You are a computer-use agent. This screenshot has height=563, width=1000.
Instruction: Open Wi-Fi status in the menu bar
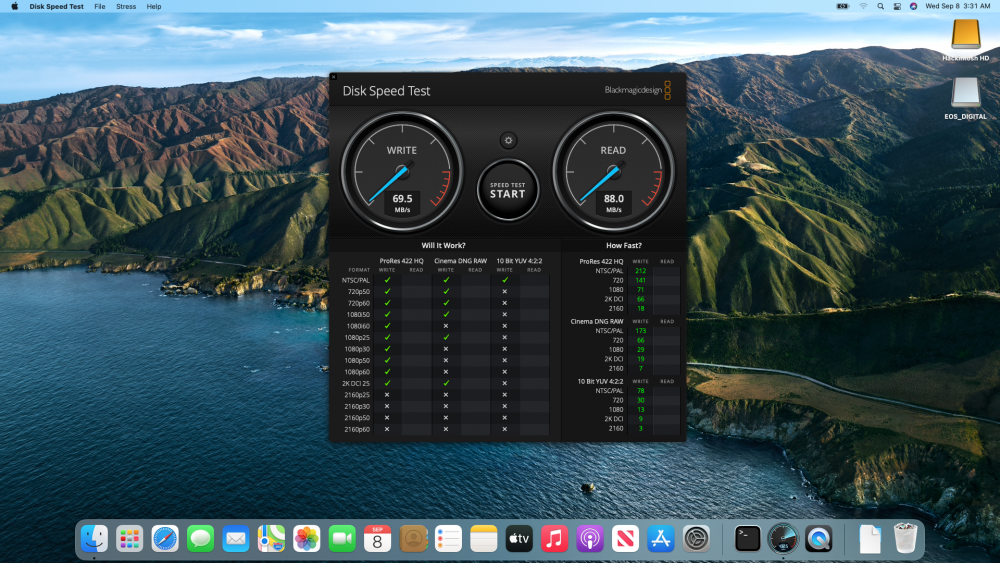863,6
